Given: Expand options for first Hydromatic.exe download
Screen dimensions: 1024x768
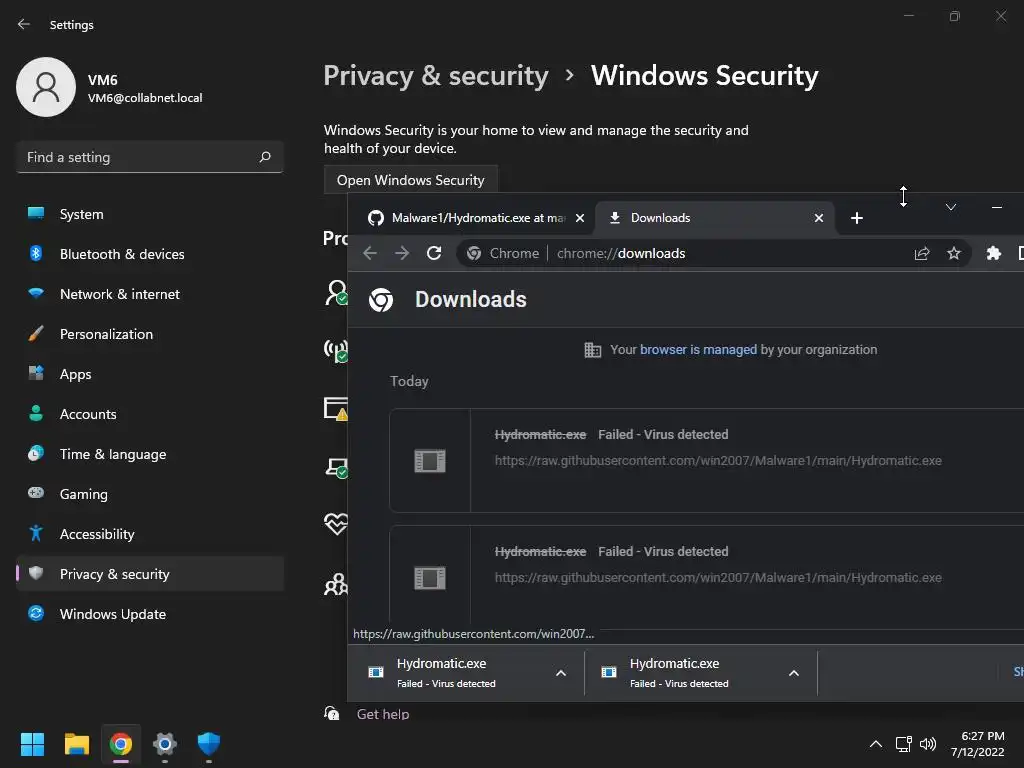Looking at the screenshot, I should tap(561, 673).
